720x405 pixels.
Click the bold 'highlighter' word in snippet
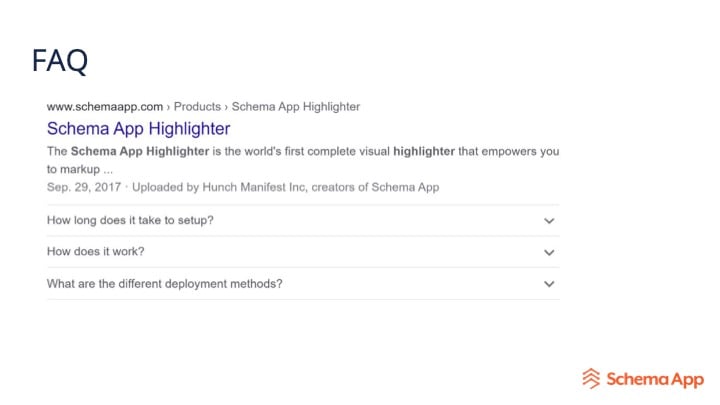[424, 152]
